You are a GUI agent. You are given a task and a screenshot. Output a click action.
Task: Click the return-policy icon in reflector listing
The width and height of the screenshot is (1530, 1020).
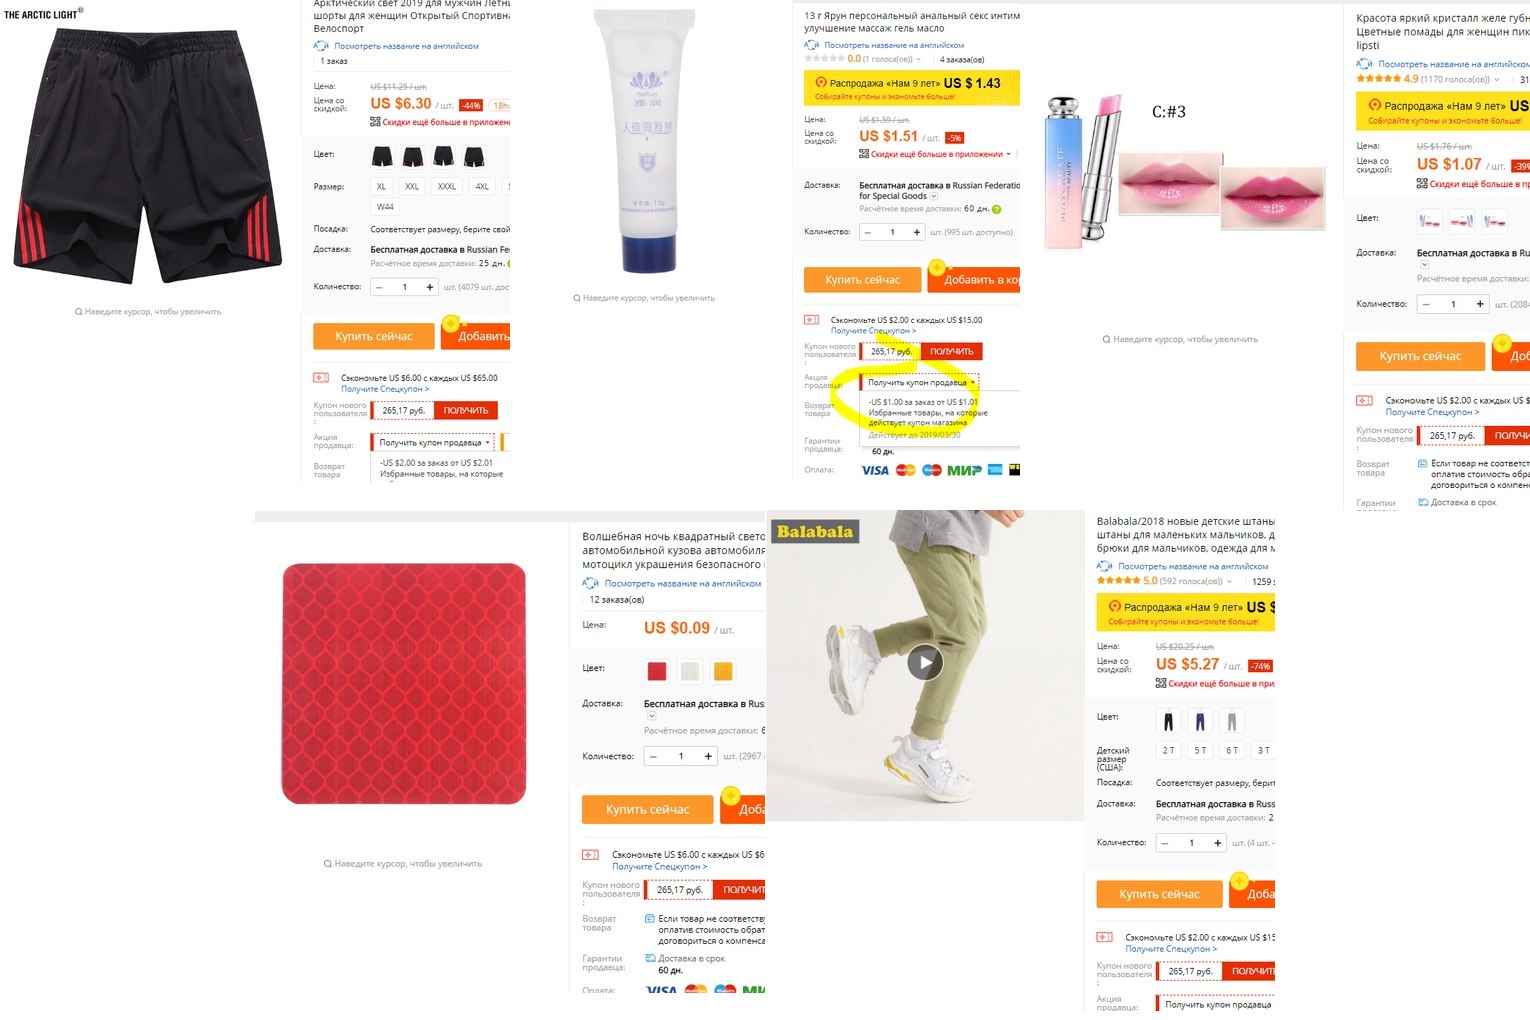click(x=650, y=918)
